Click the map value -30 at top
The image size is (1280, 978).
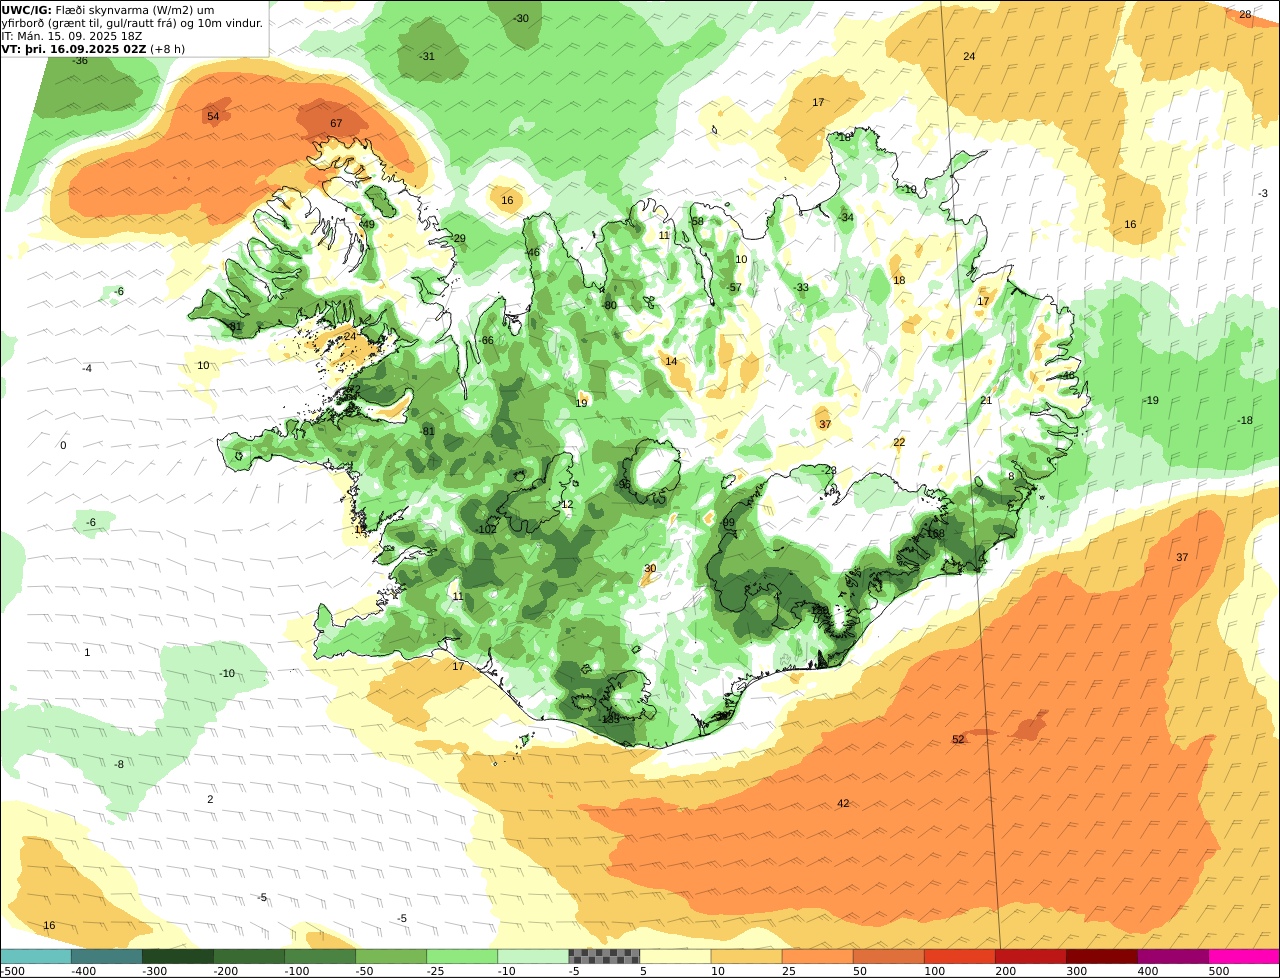point(521,18)
